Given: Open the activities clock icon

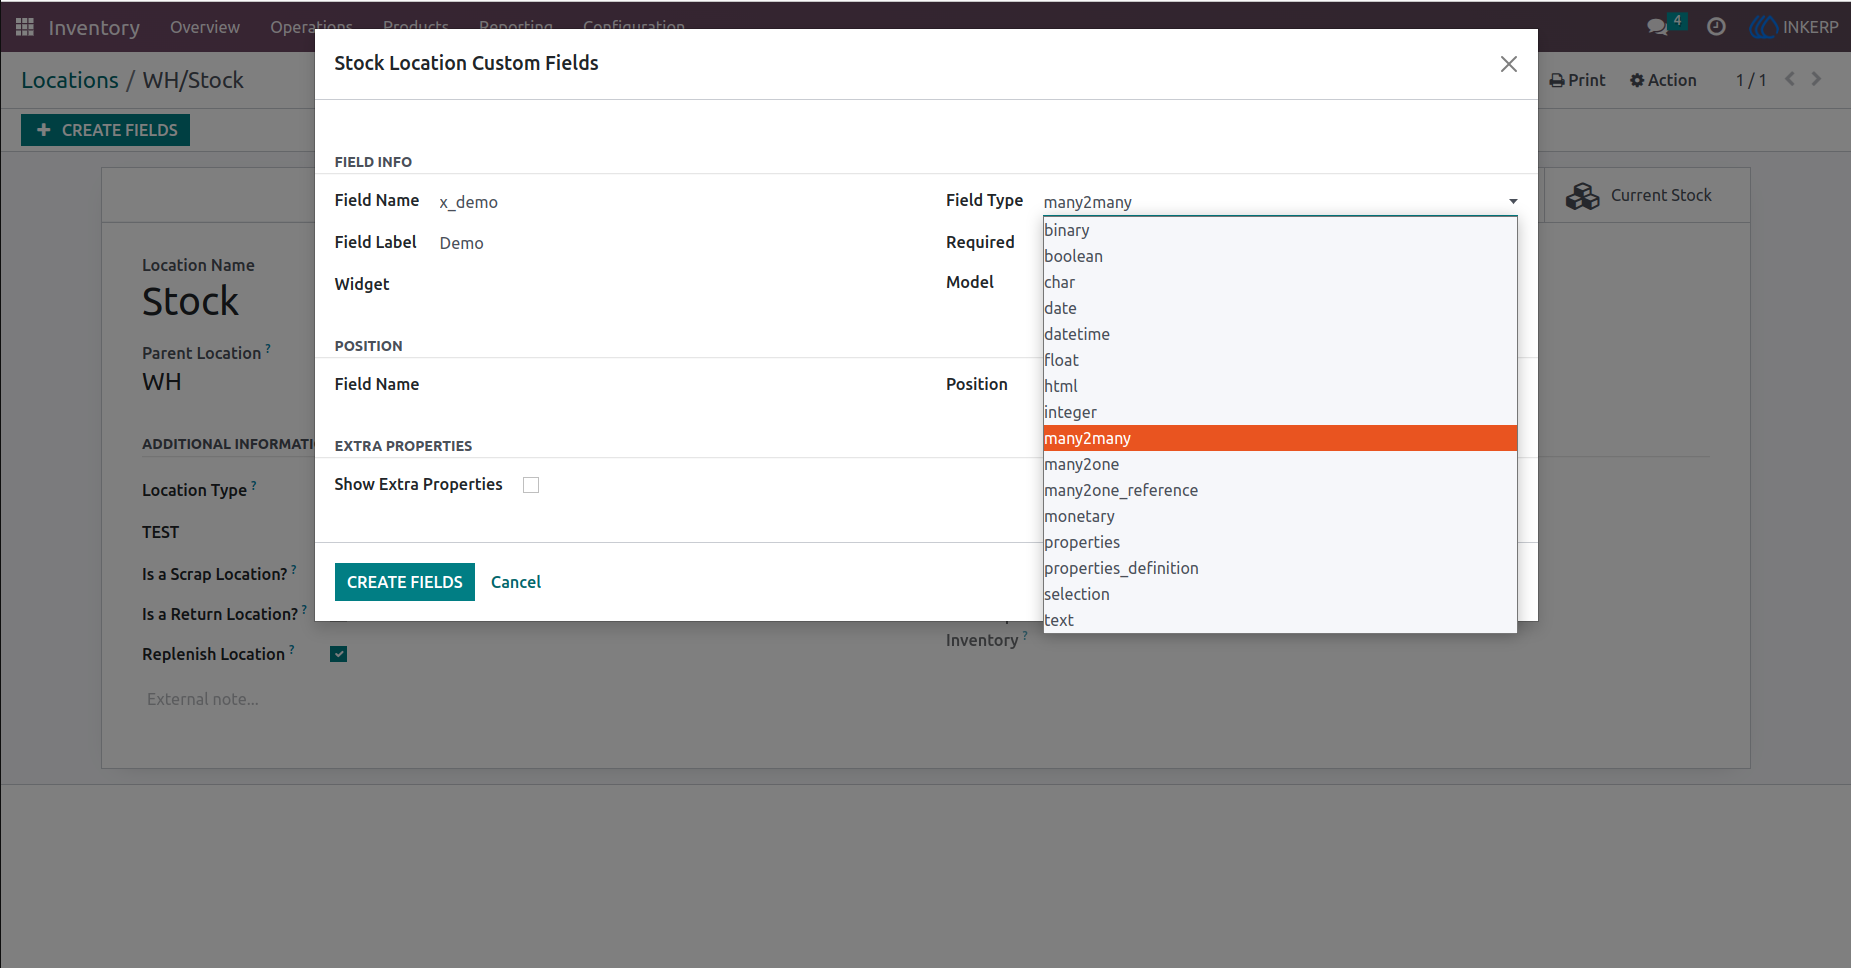Looking at the screenshot, I should tap(1716, 27).
